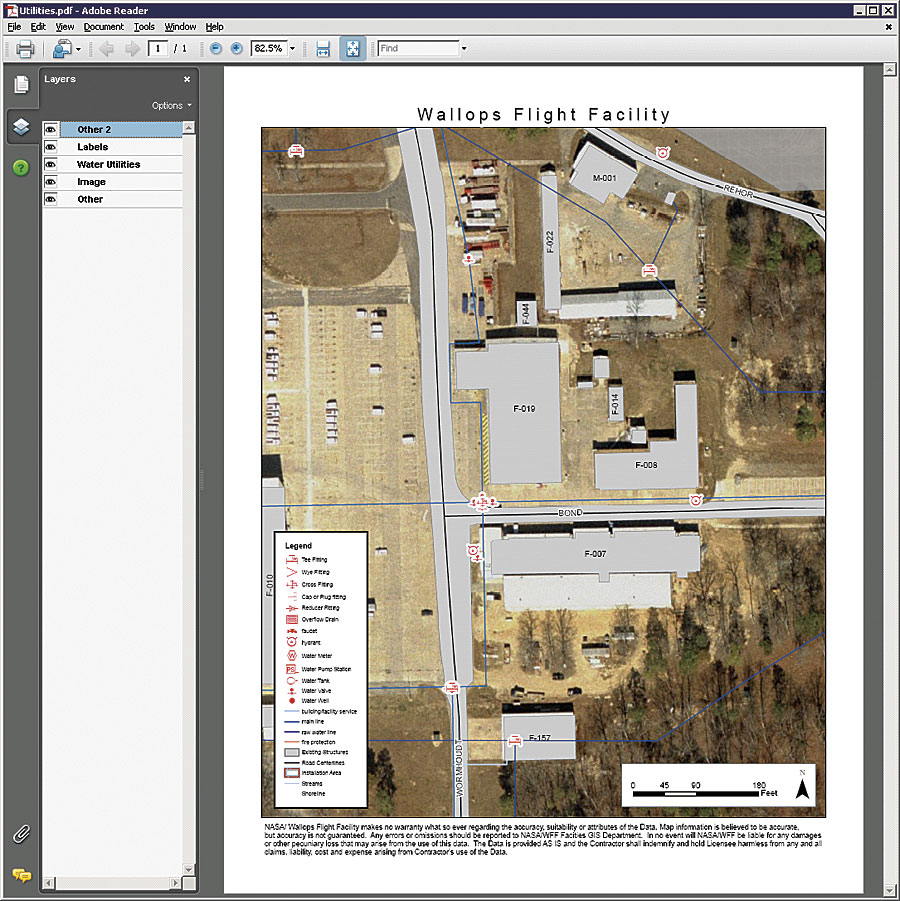900x901 pixels.
Task: Close the document with menu bar X
Action: tap(889, 27)
